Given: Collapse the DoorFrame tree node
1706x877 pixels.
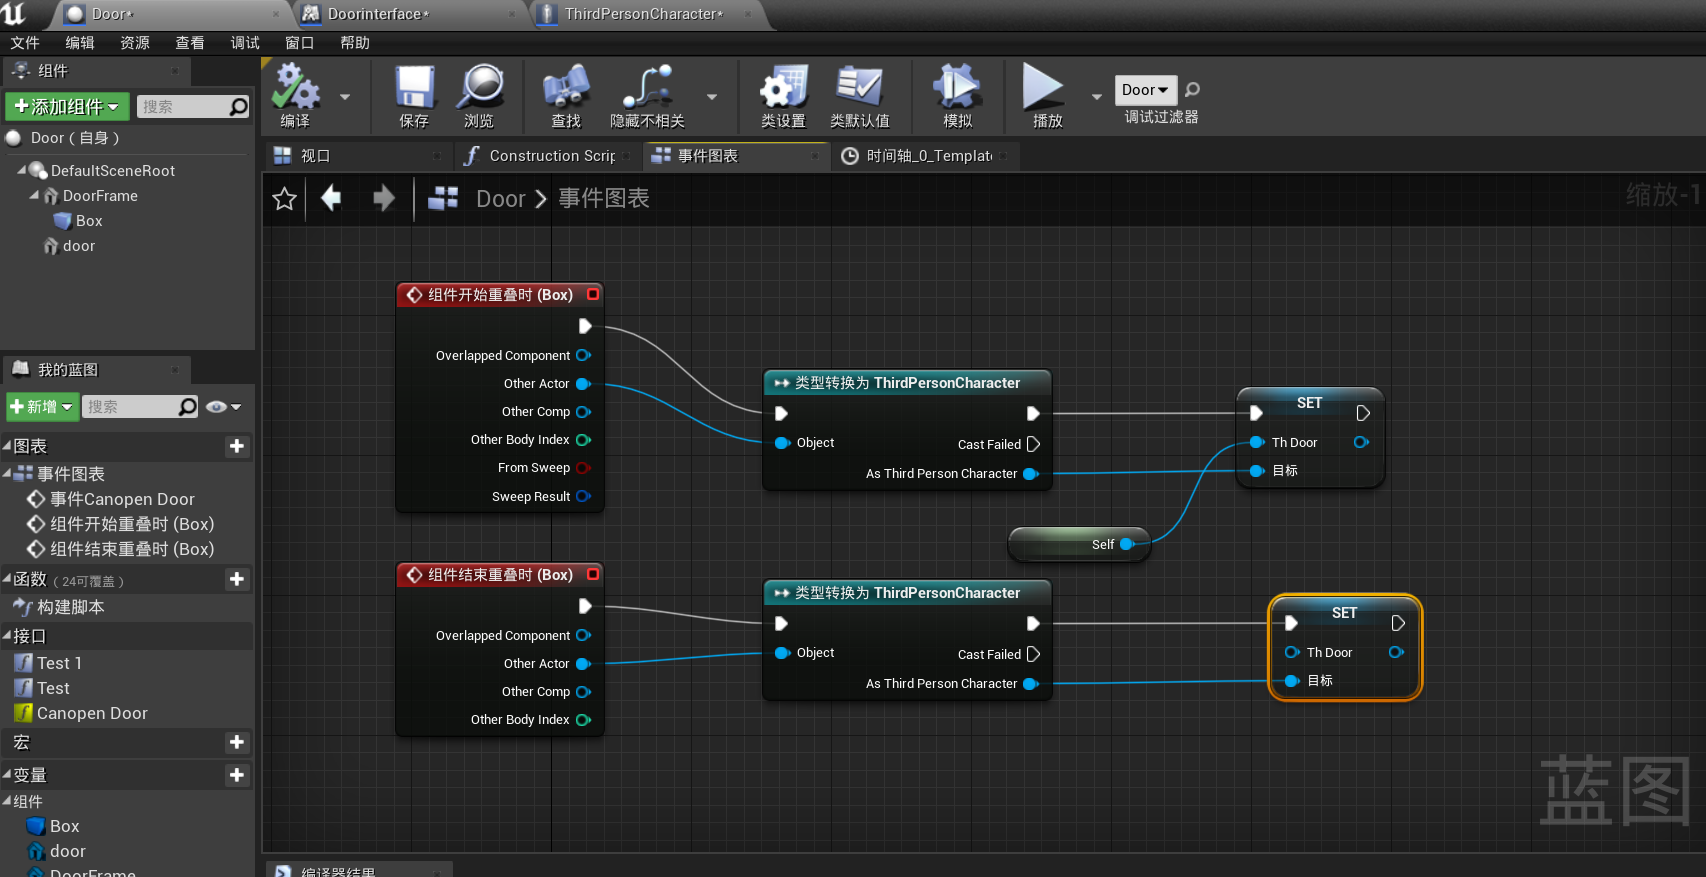Looking at the screenshot, I should point(35,196).
